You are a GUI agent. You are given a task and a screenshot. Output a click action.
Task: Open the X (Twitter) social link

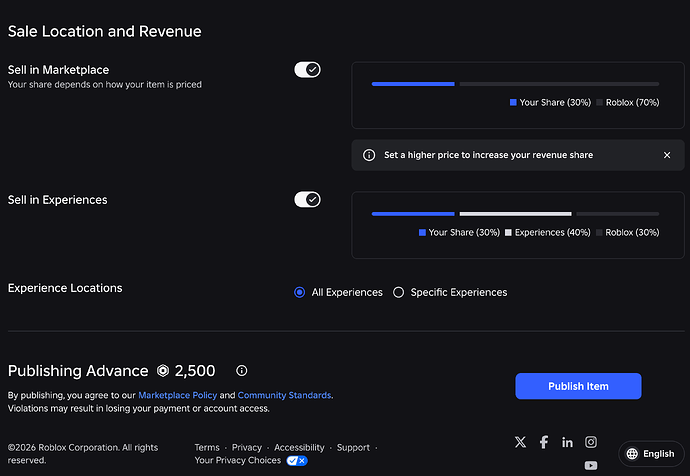[520, 442]
